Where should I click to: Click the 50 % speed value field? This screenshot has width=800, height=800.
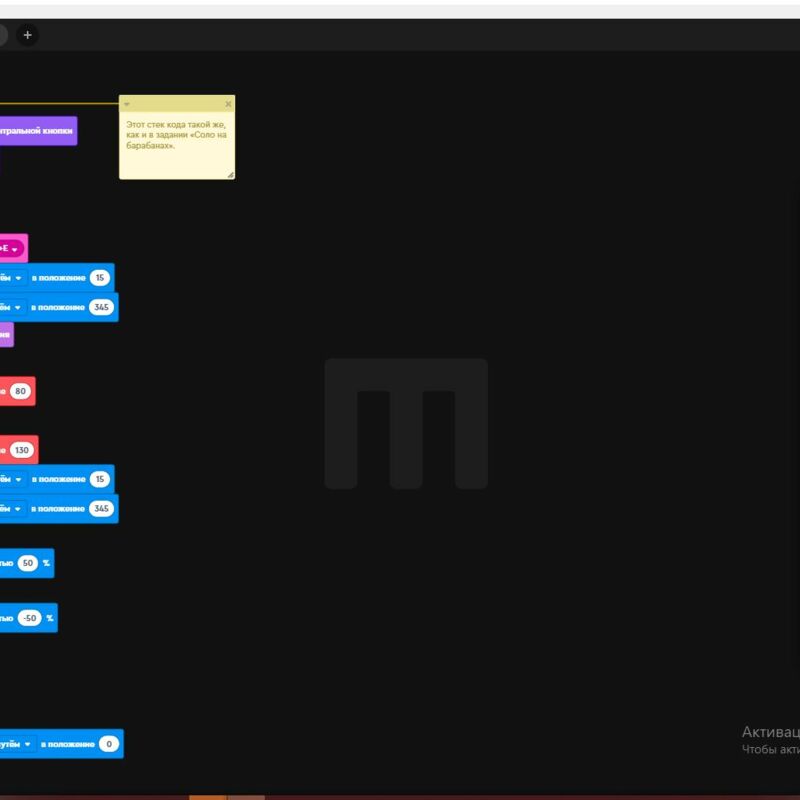point(28,563)
